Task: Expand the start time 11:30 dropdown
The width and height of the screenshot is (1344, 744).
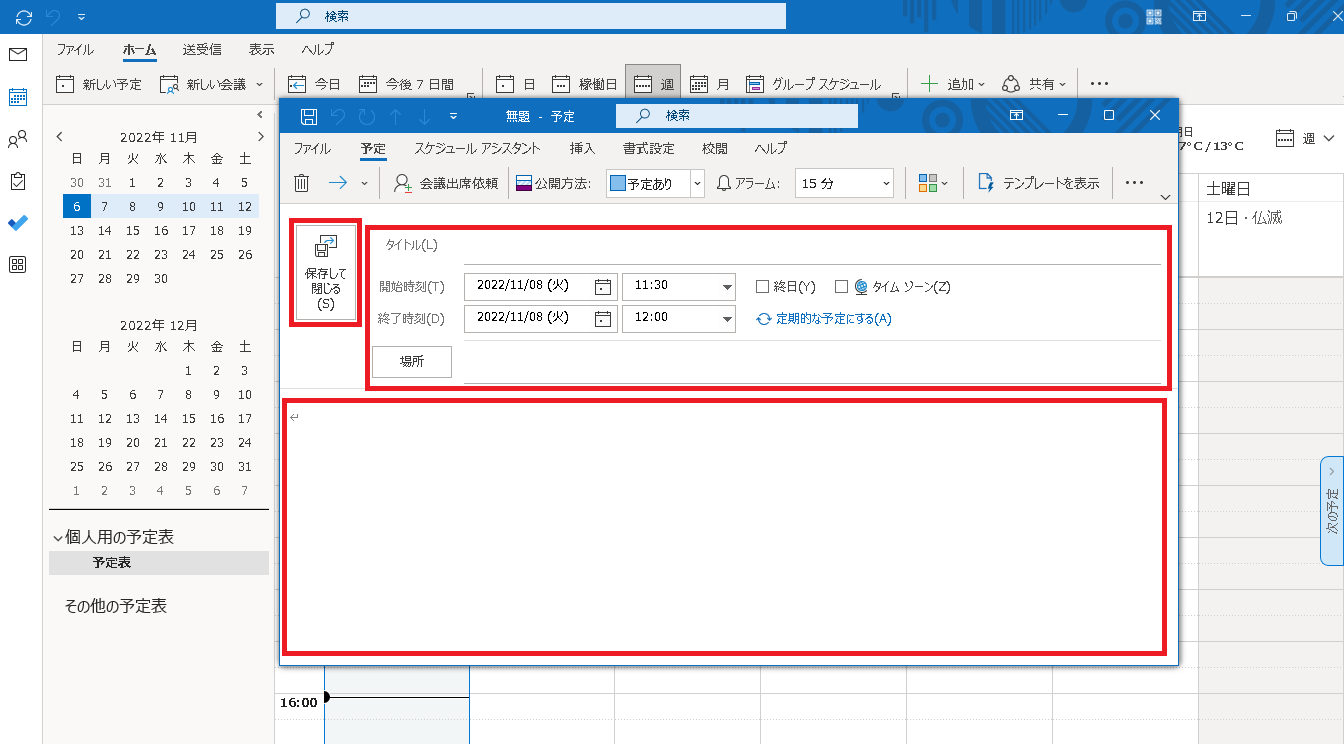Action: click(x=726, y=287)
